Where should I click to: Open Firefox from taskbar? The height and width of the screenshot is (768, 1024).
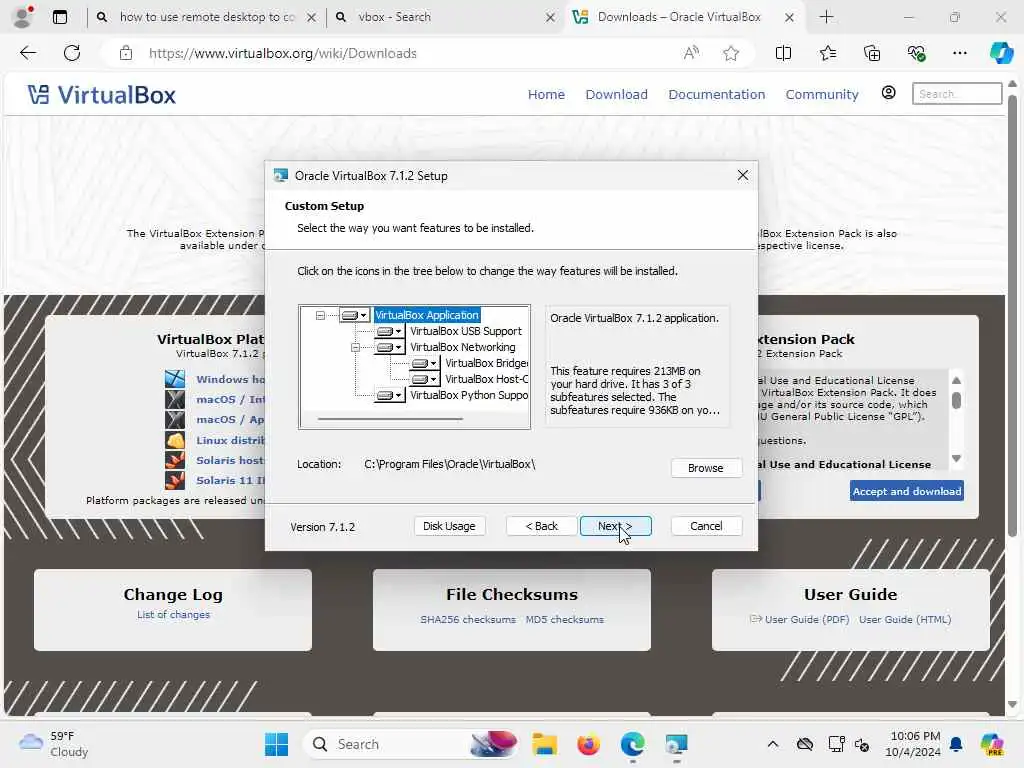tap(588, 744)
